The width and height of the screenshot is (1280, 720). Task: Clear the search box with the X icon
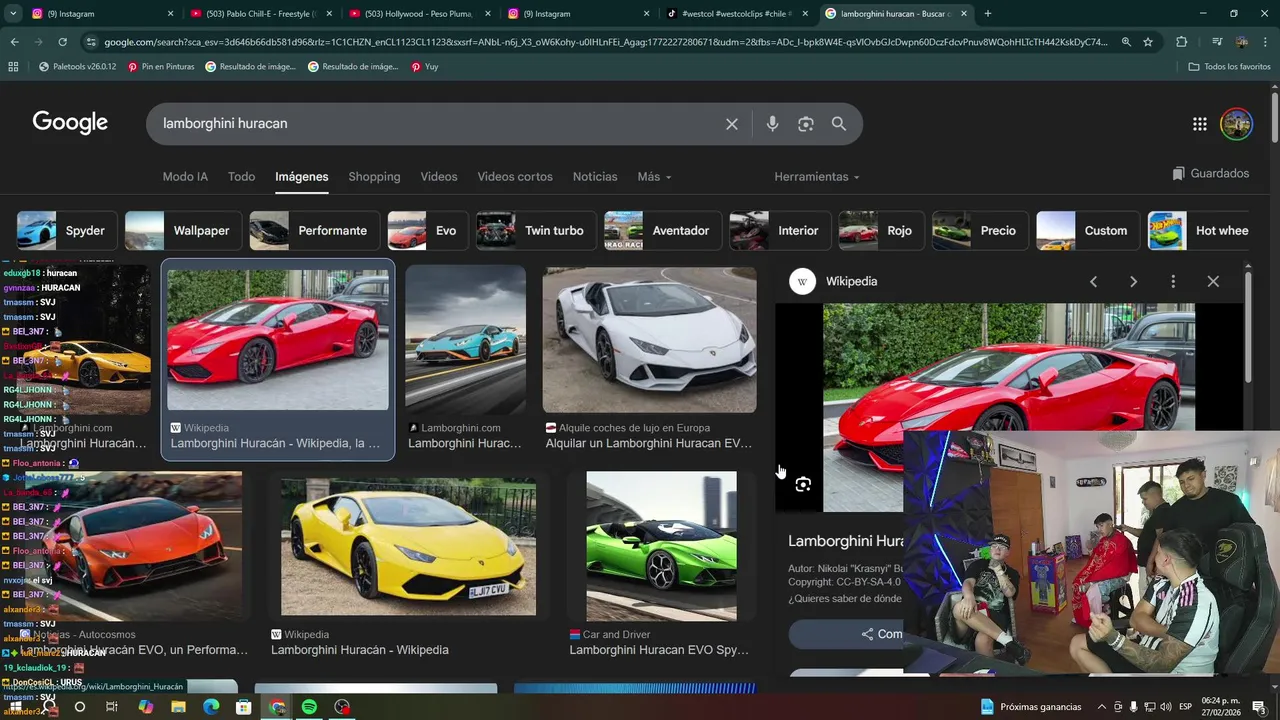click(x=732, y=124)
